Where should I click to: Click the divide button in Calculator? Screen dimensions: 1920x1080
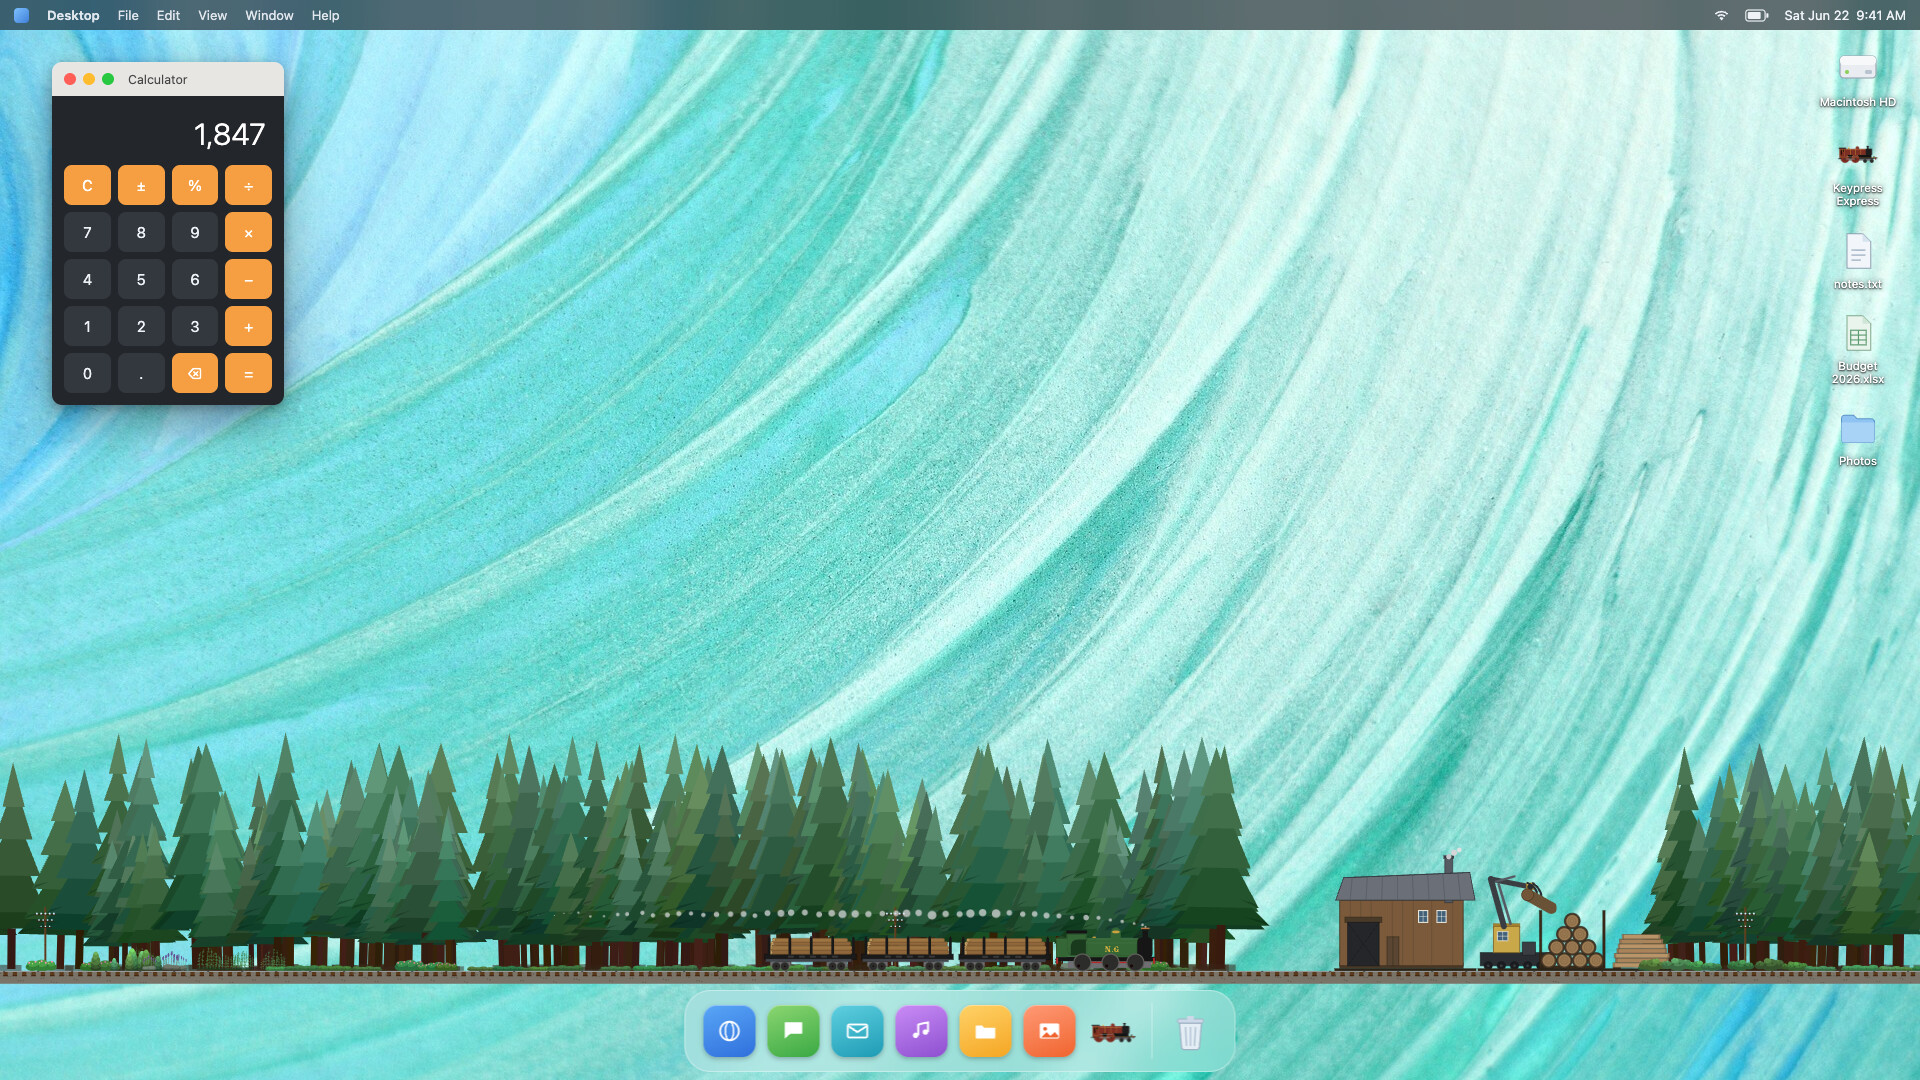(248, 185)
